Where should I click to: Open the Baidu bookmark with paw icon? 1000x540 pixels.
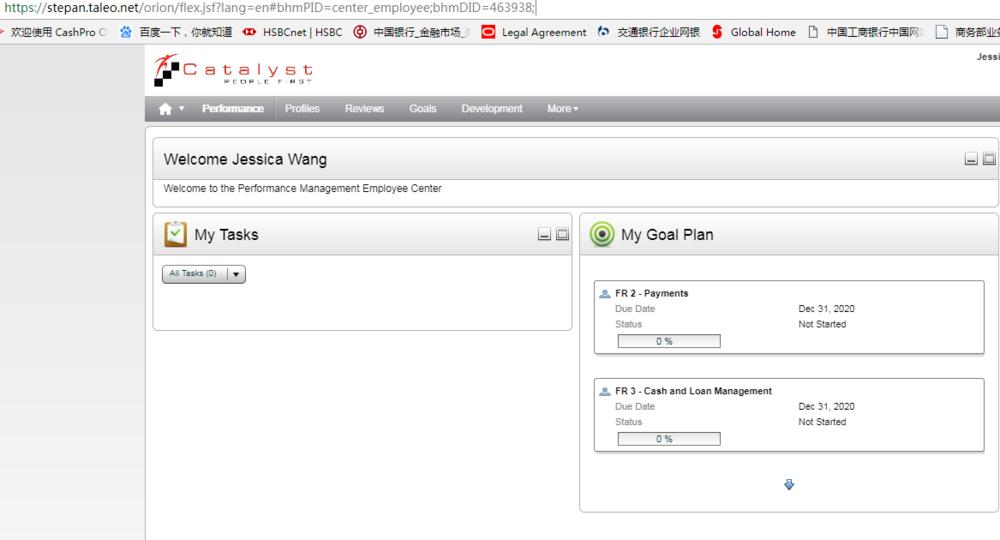(176, 32)
